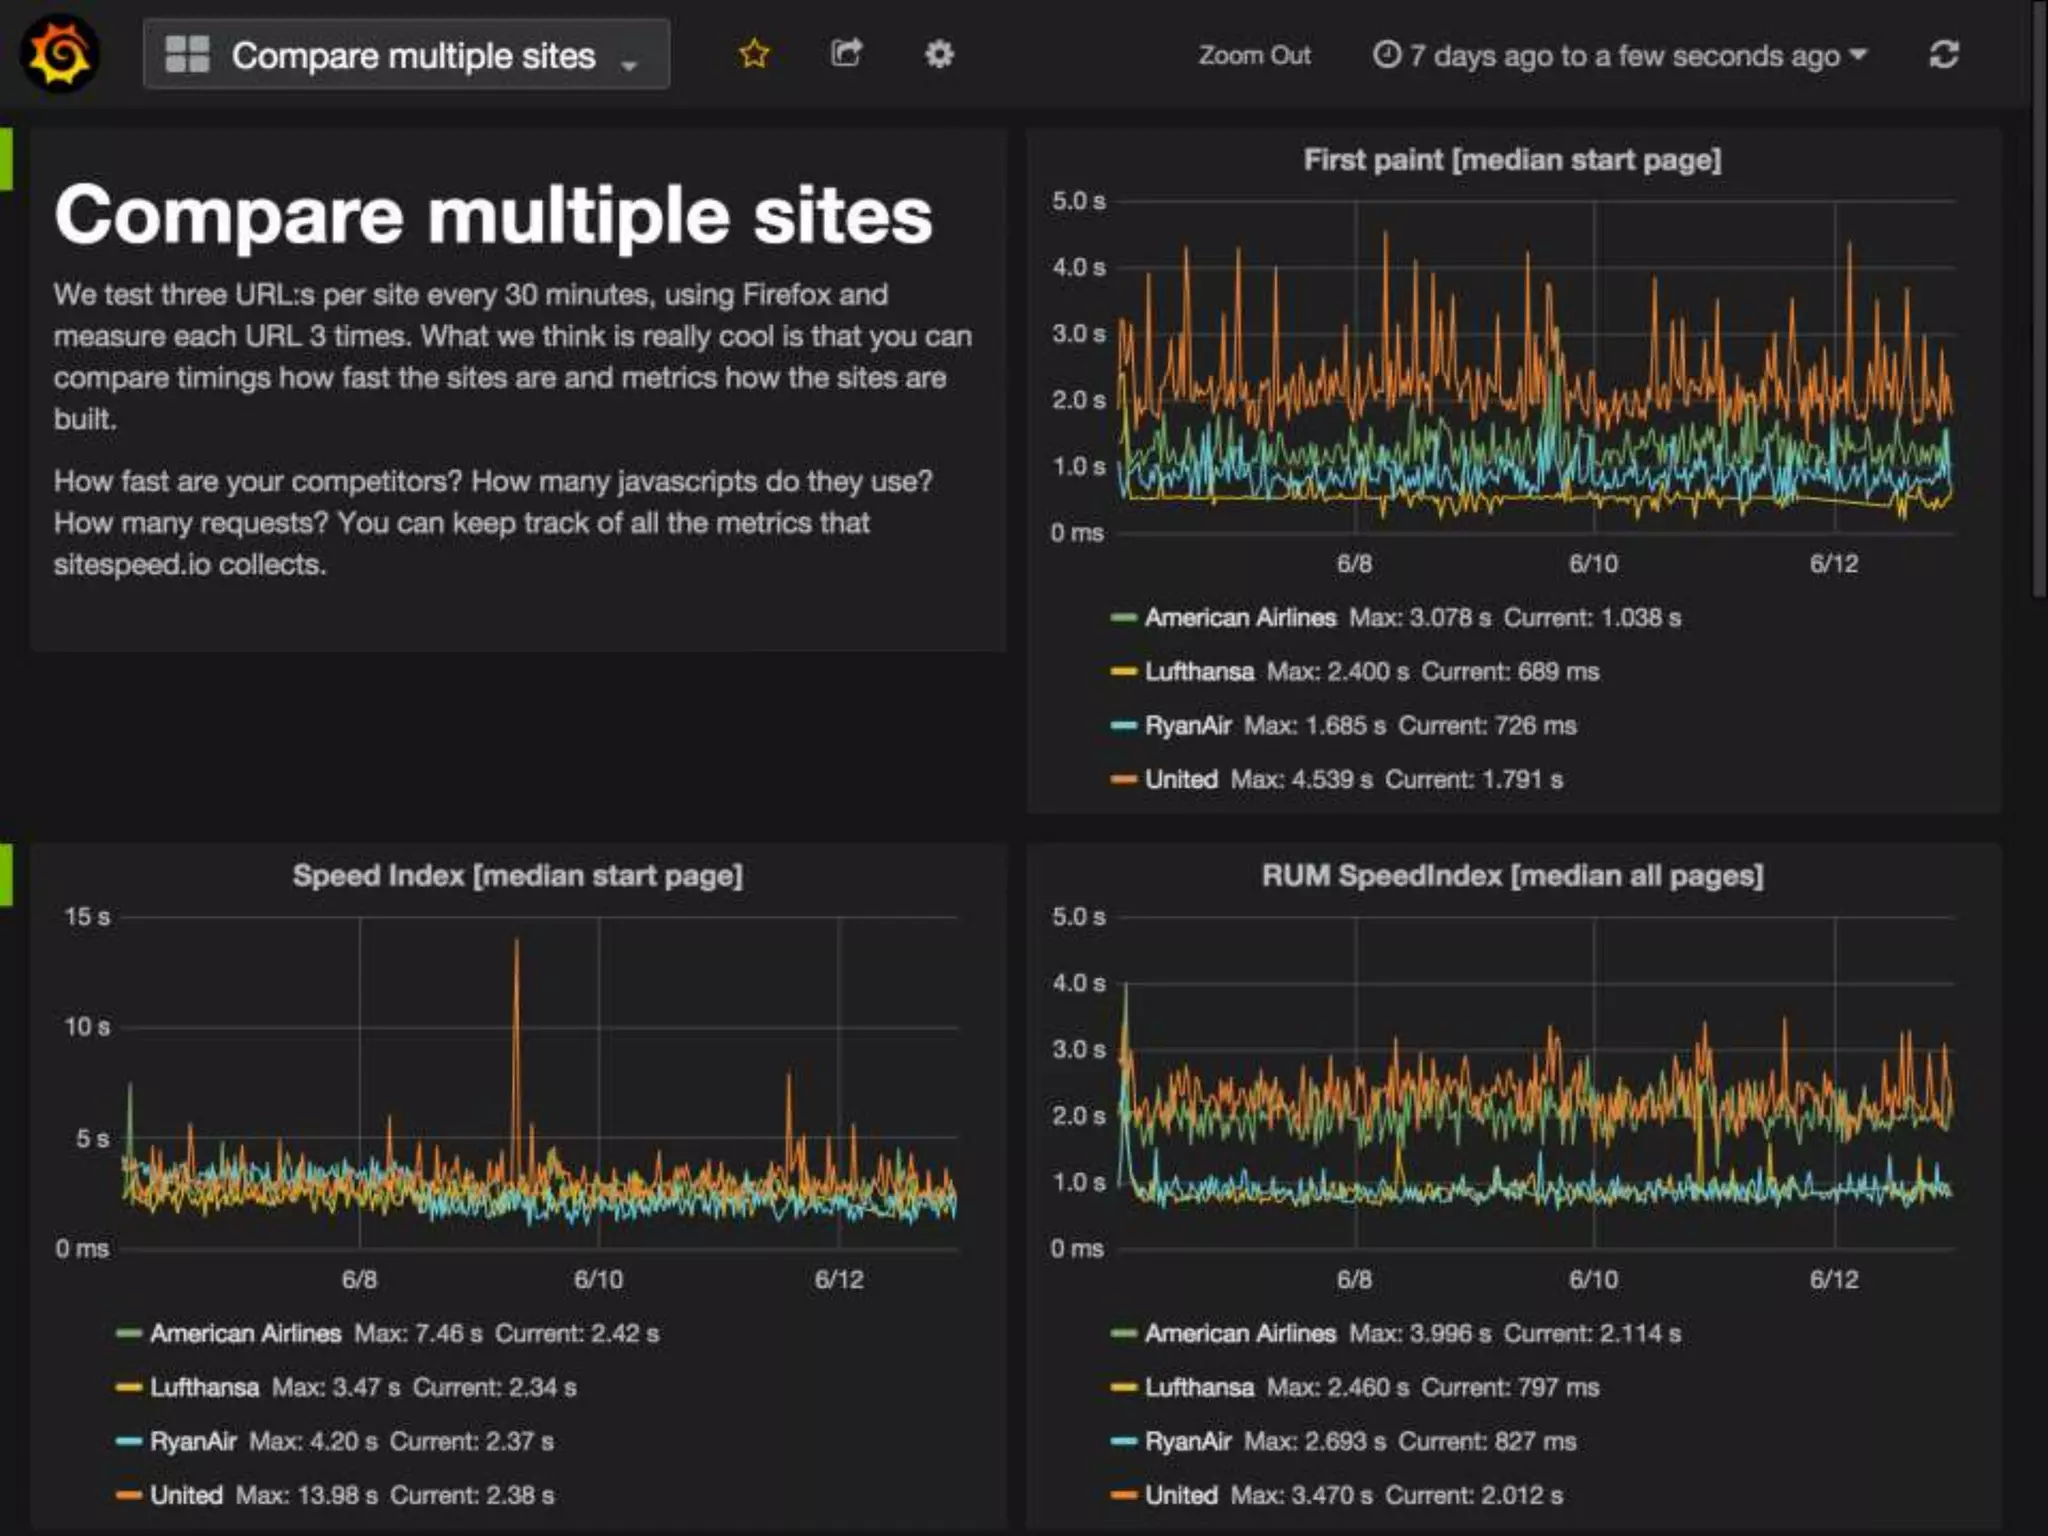This screenshot has height=1536, width=2048.
Task: Star this dashboard as favorite
Action: tap(754, 53)
